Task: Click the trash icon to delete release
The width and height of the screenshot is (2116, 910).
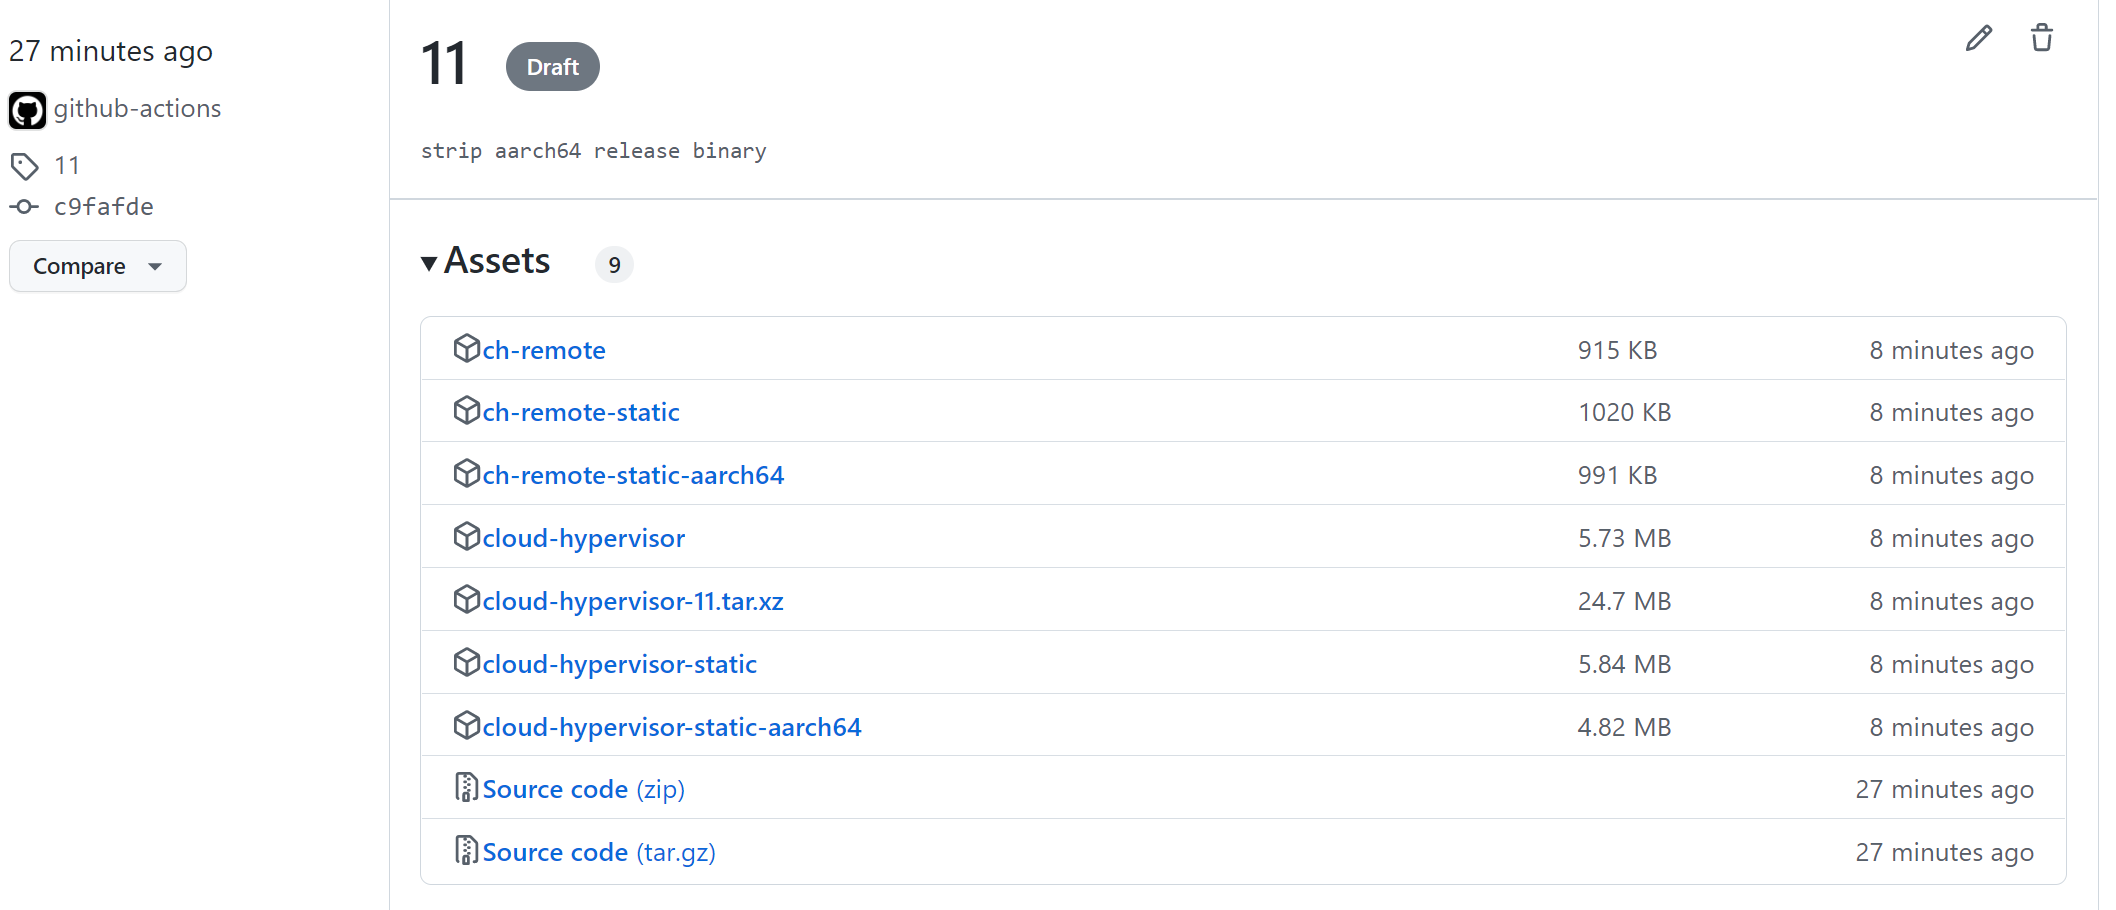Action: [2041, 37]
